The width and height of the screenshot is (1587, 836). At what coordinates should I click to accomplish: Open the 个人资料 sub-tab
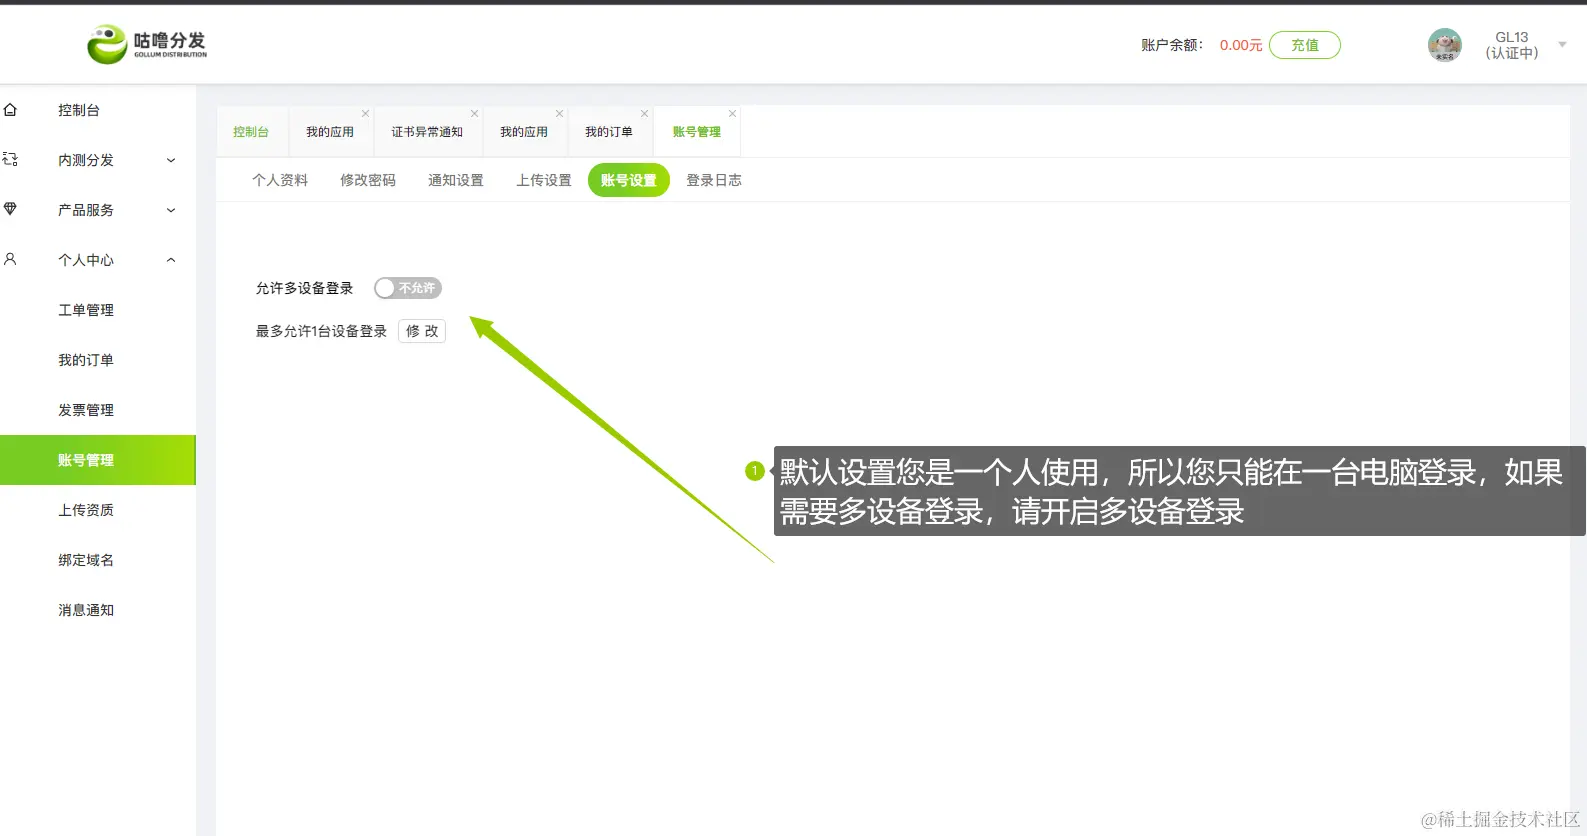pyautogui.click(x=280, y=180)
